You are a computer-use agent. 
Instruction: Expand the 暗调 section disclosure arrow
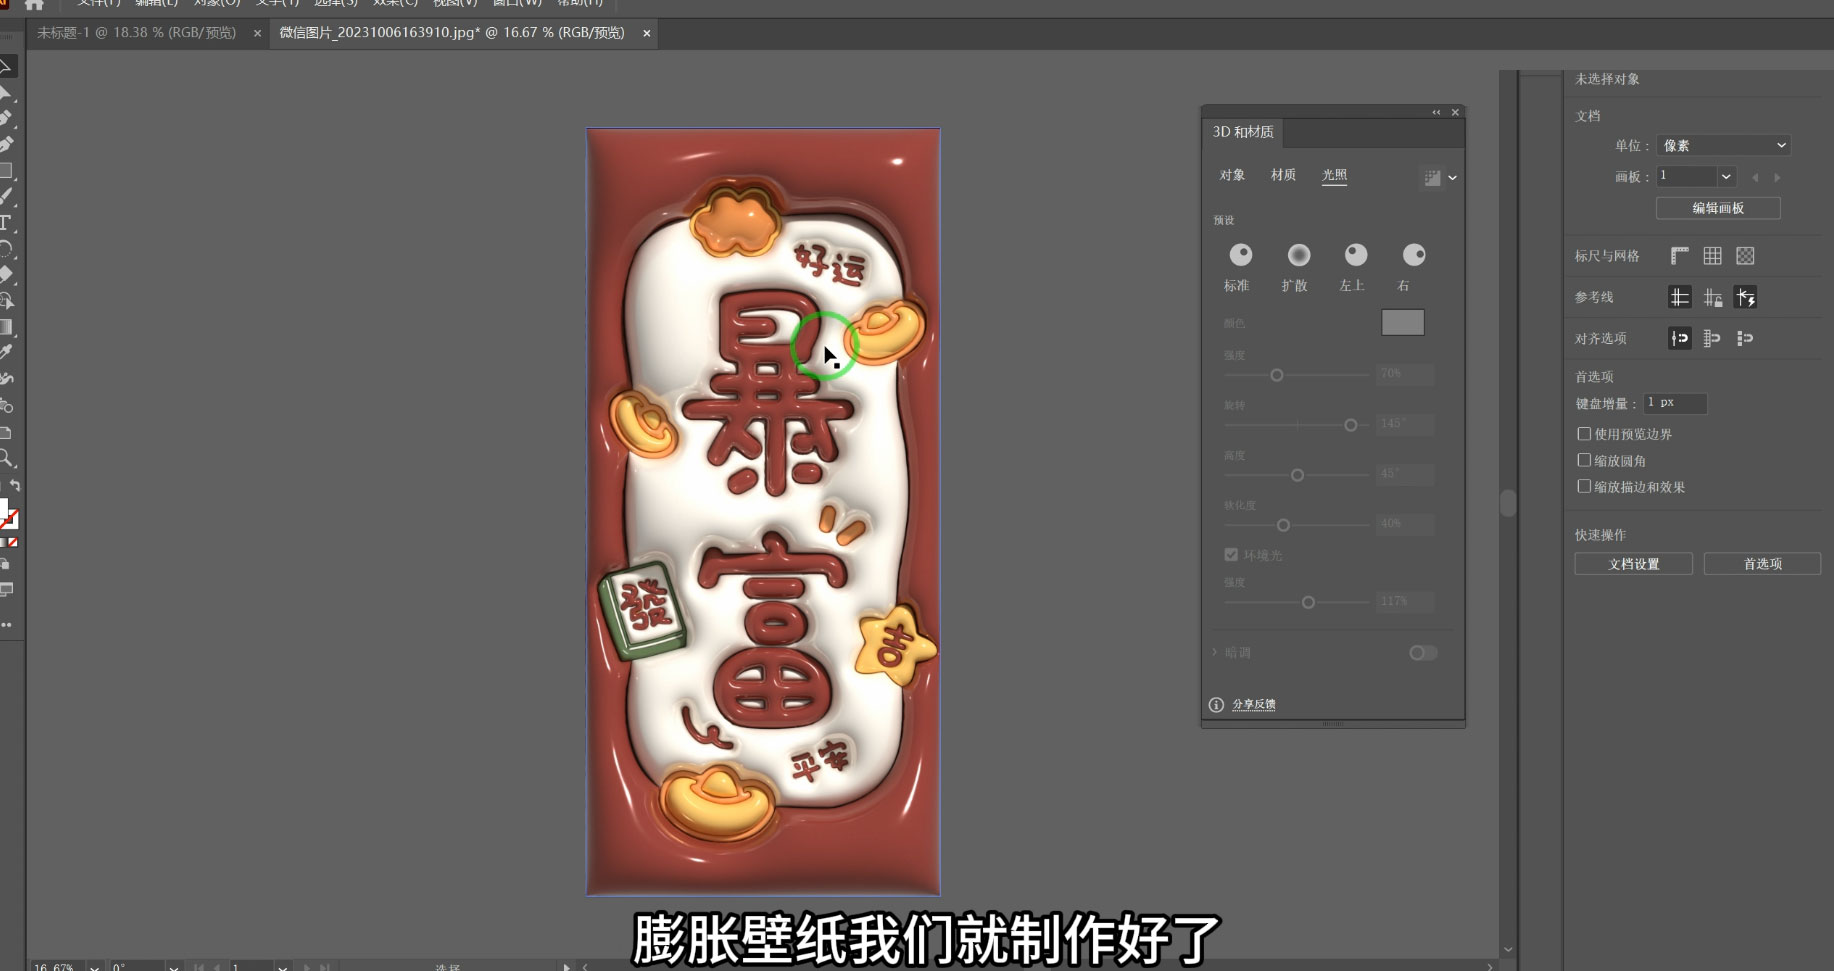click(1215, 652)
